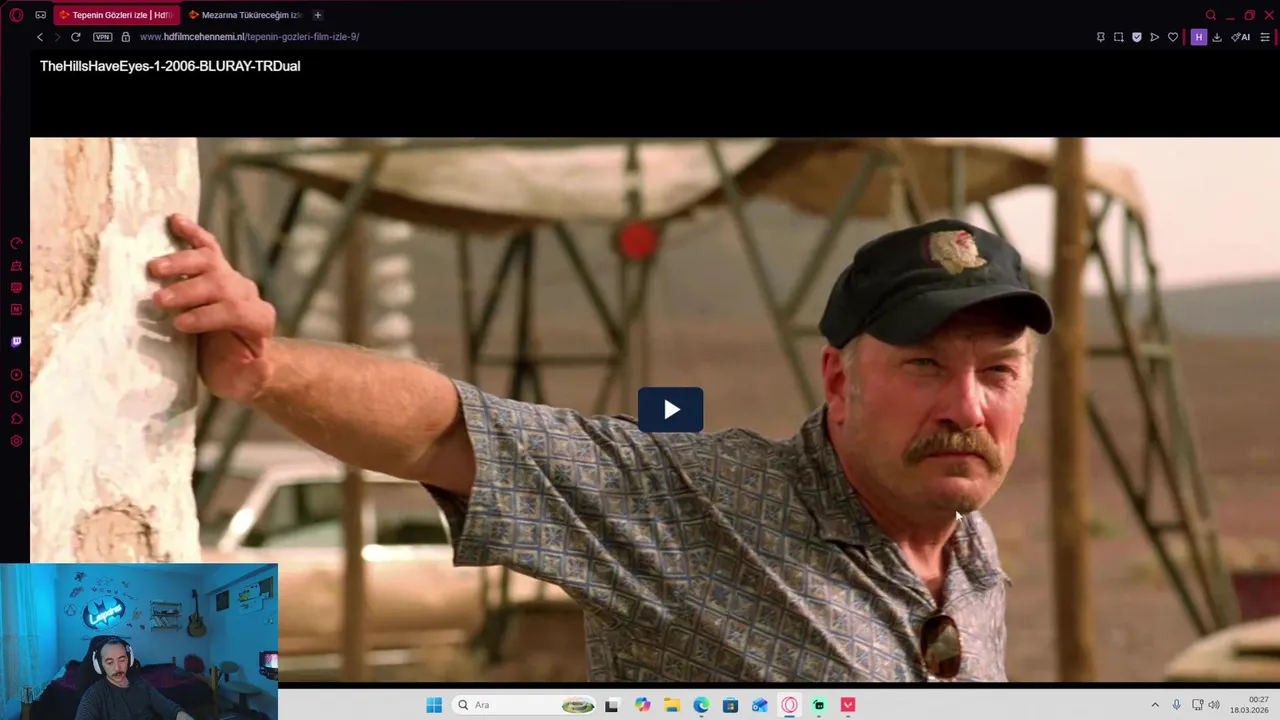Open the Outlook mail taskbar icon
1280x720 pixels.
(x=760, y=705)
